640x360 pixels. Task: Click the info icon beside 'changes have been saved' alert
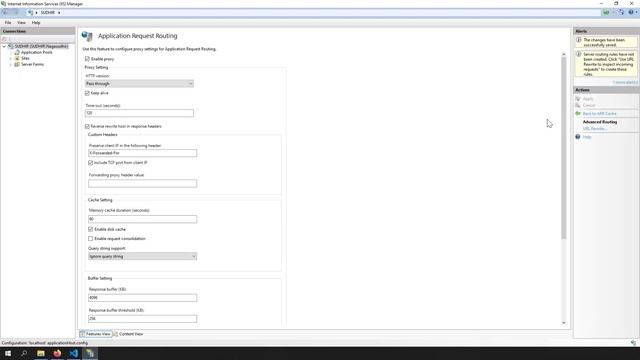pos(579,40)
